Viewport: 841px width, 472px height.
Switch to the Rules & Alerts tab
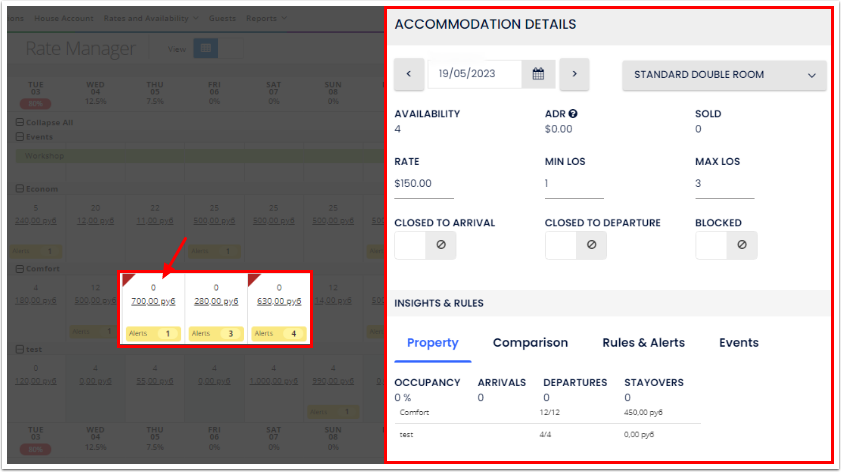pos(643,342)
